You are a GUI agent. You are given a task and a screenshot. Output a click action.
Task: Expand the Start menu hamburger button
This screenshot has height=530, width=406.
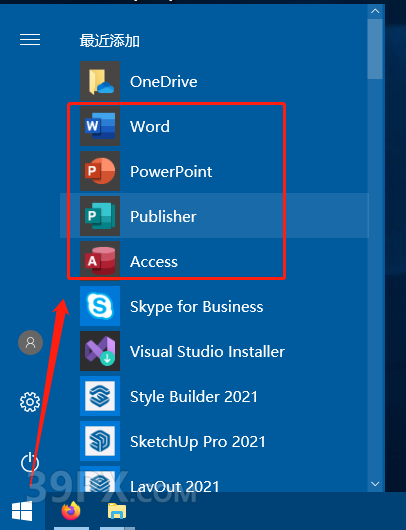point(30,40)
